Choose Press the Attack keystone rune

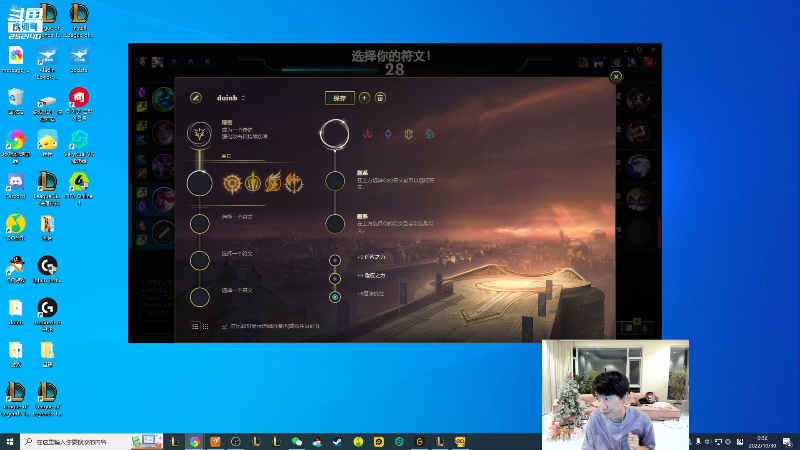point(232,183)
